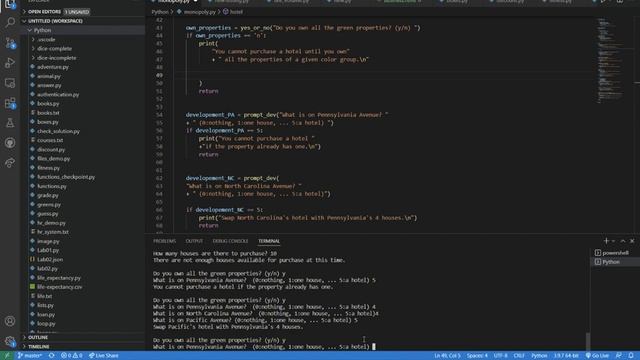Open loan.py in the explorer
Image resolution: width=640 pixels, height=360 pixels.
point(82,314)
